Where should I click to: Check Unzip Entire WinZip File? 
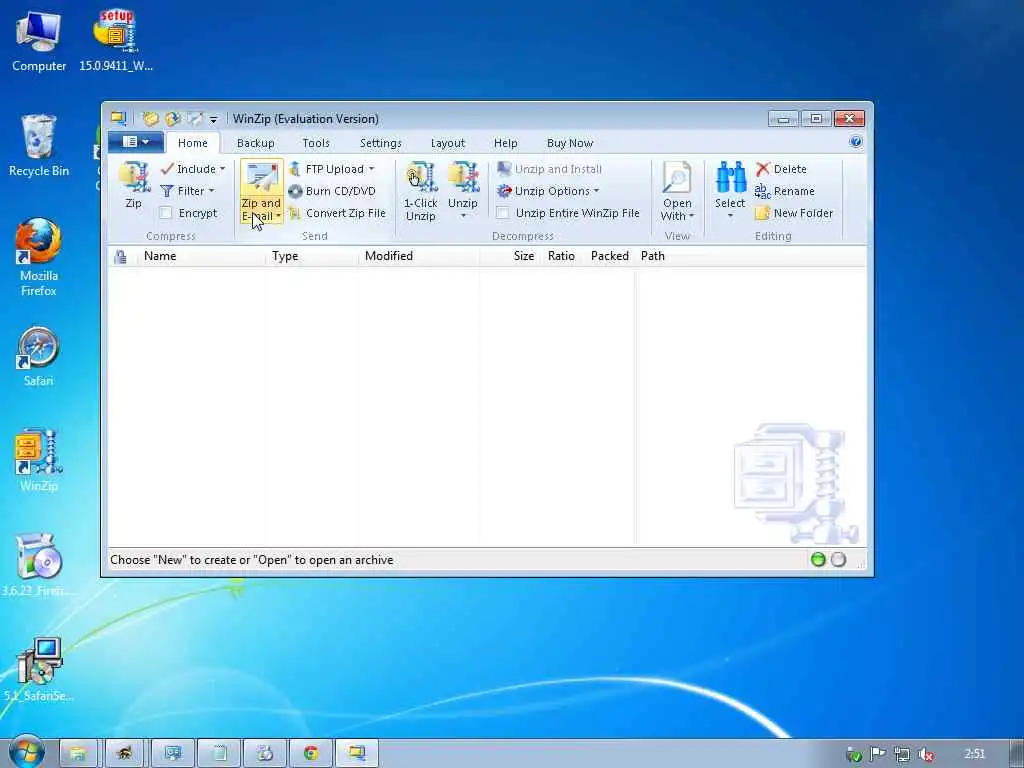[x=503, y=213]
